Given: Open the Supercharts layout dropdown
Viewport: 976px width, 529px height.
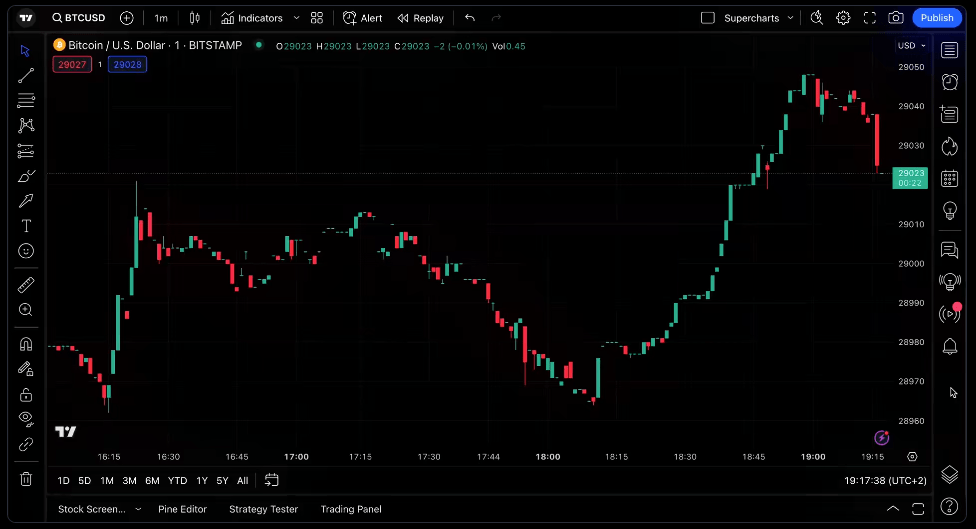Looking at the screenshot, I should [x=759, y=18].
